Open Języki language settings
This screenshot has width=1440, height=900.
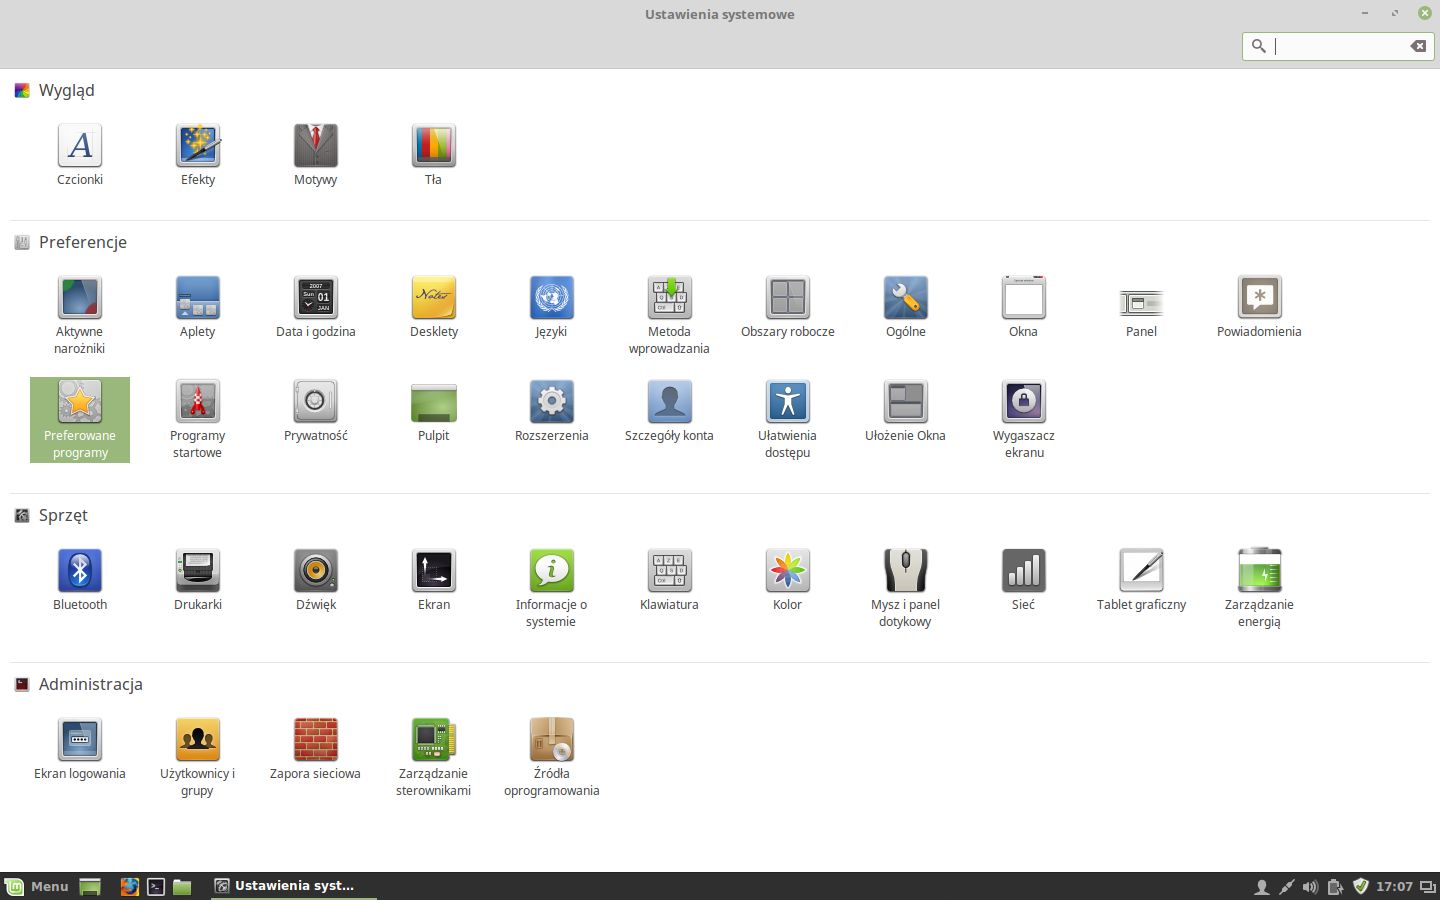pyautogui.click(x=552, y=307)
